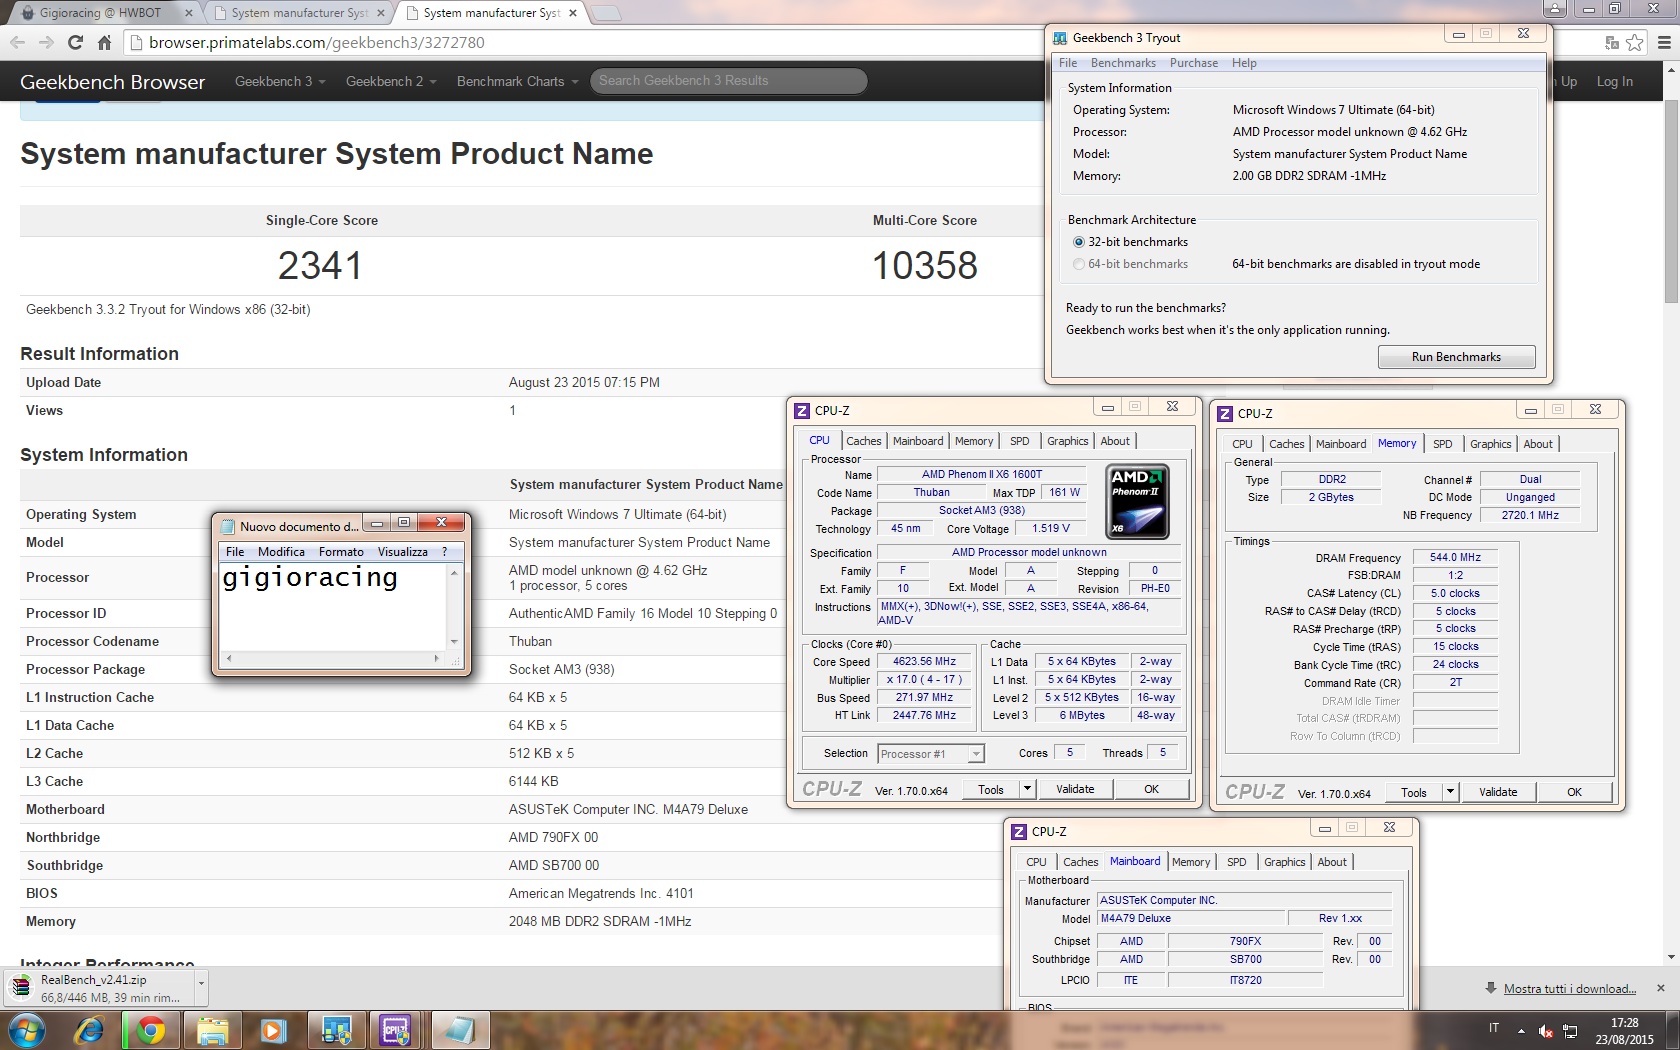This screenshot has height=1050, width=1680.
Task: Close the Gigioracing @ HWBOT tab
Action: tap(188, 13)
